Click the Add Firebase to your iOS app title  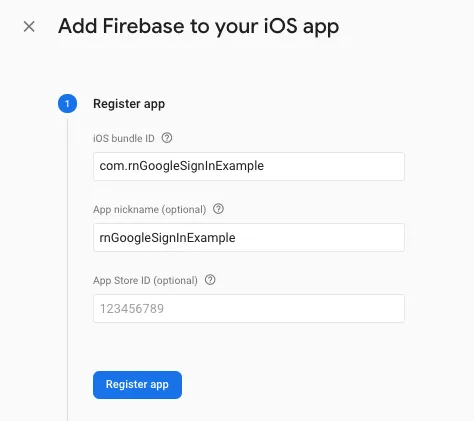click(199, 27)
